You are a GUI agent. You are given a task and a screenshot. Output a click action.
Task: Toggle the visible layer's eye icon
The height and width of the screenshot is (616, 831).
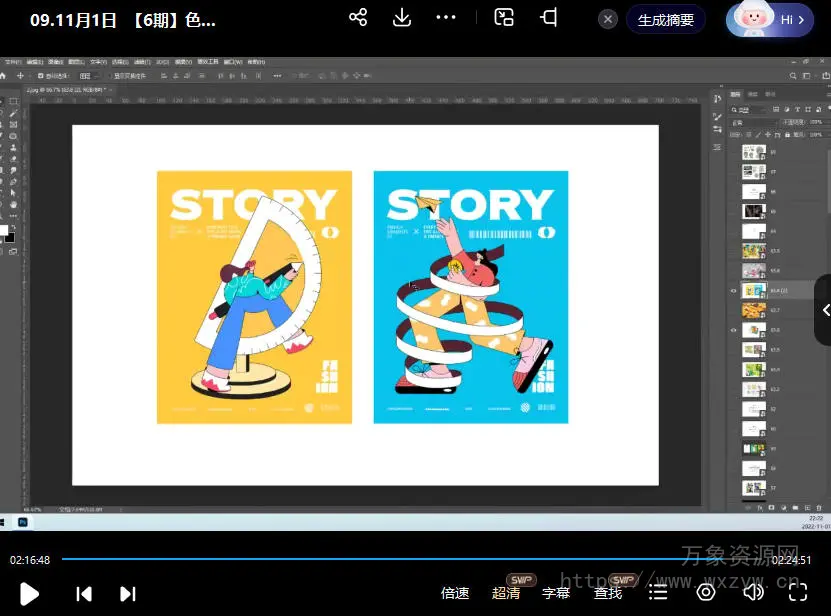click(x=734, y=291)
